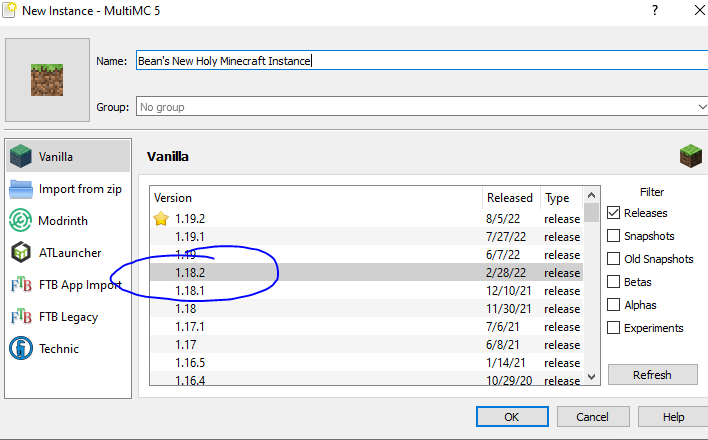
Task: Switch to Technic page
Action: pyautogui.click(x=59, y=349)
